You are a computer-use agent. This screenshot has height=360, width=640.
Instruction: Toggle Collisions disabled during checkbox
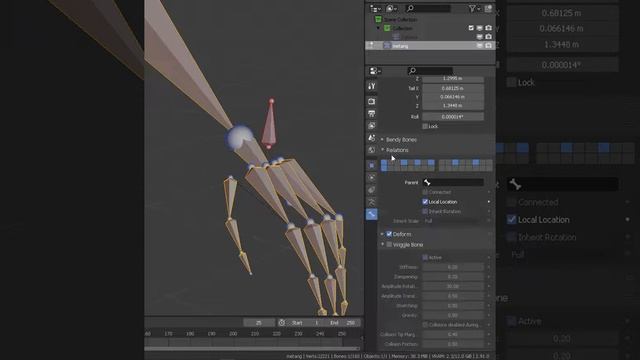click(x=425, y=325)
